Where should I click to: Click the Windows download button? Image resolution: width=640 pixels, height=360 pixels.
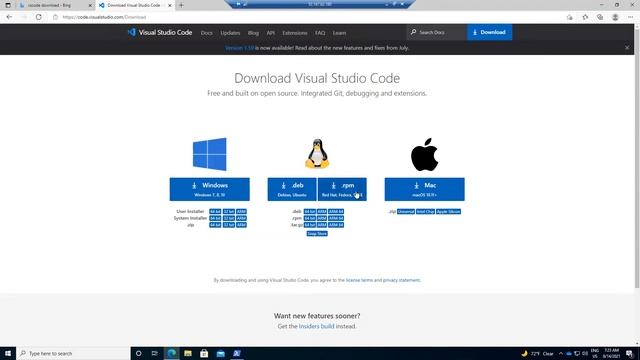click(209, 189)
